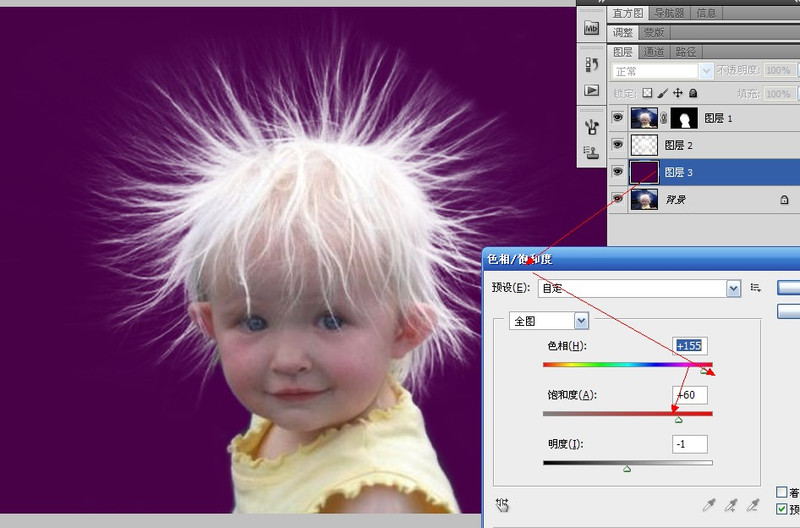Activate the on-image adjustment hand tool

click(502, 505)
